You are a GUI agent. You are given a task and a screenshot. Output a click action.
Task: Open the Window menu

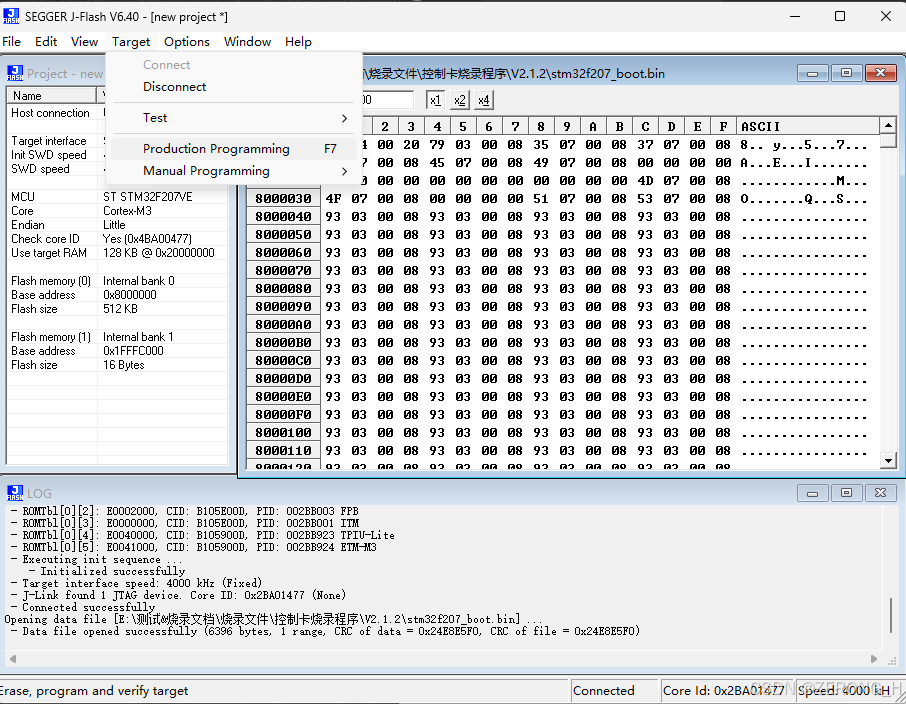247,42
